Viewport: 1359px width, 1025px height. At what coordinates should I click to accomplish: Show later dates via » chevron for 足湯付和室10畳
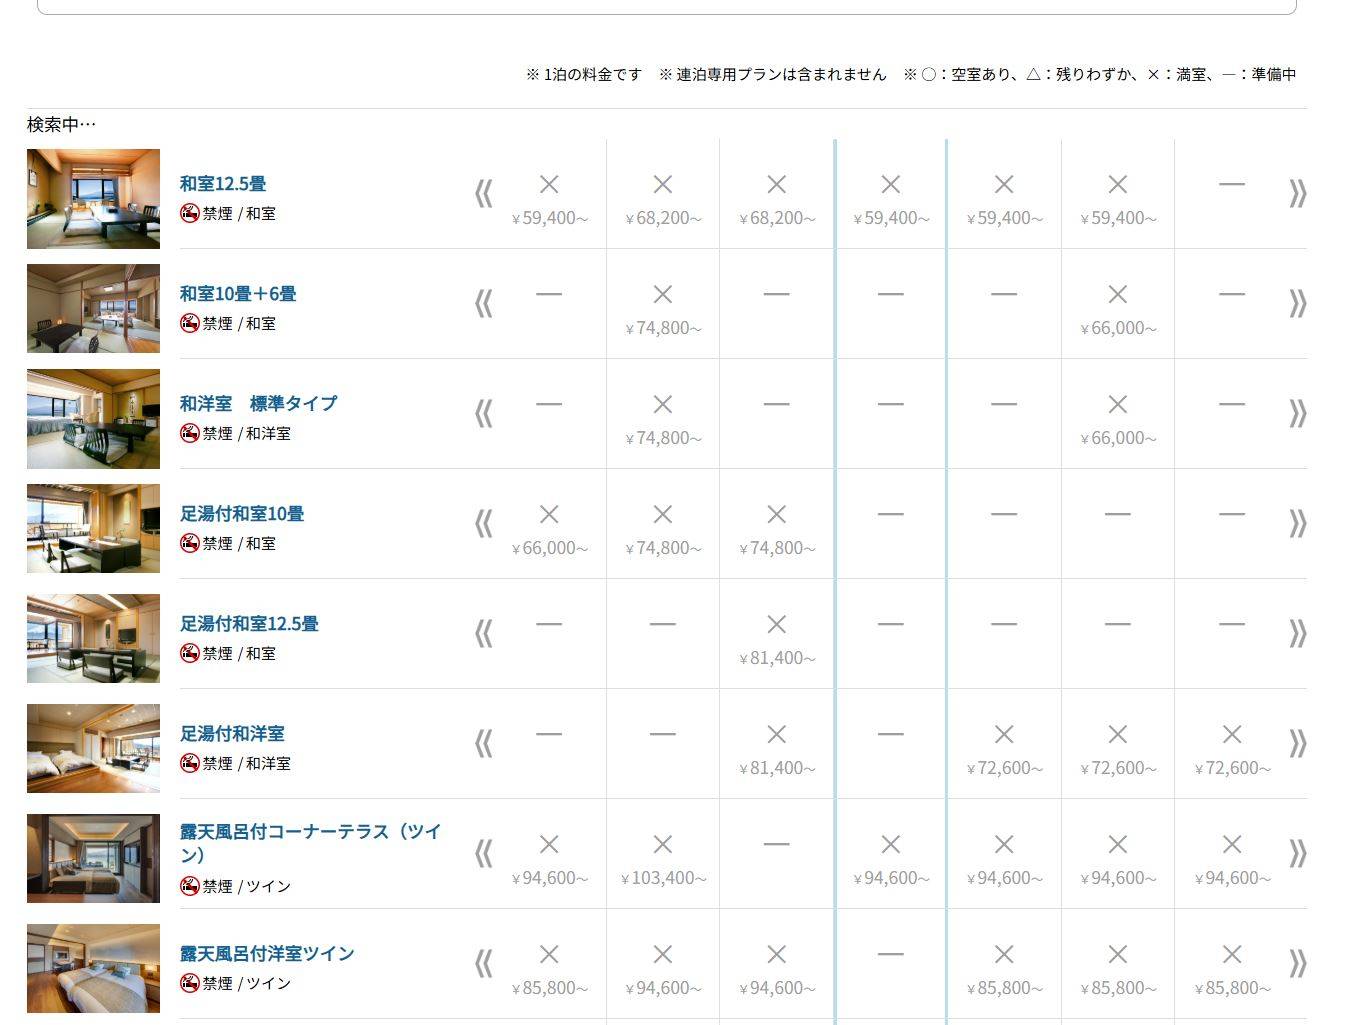1298,524
